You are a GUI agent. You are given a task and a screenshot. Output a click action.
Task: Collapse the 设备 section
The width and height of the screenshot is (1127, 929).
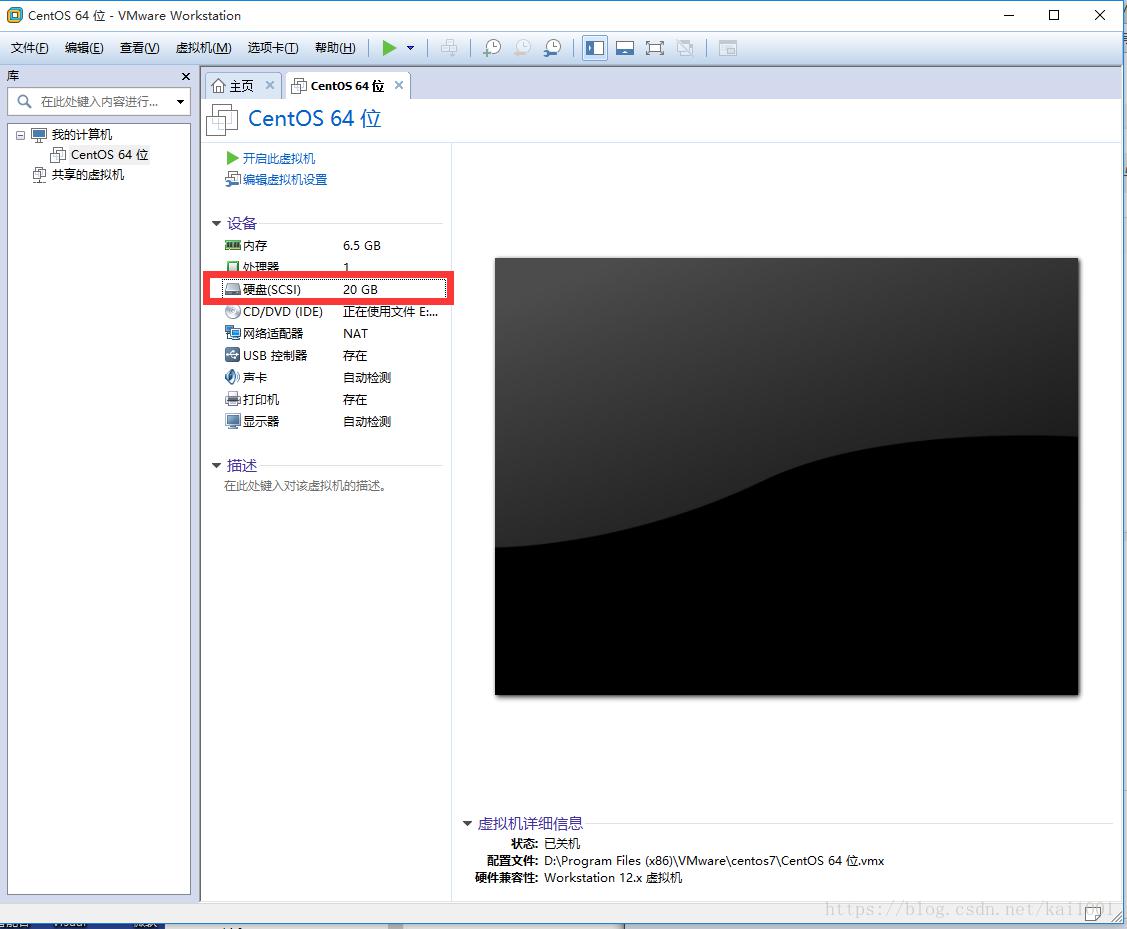coord(216,223)
